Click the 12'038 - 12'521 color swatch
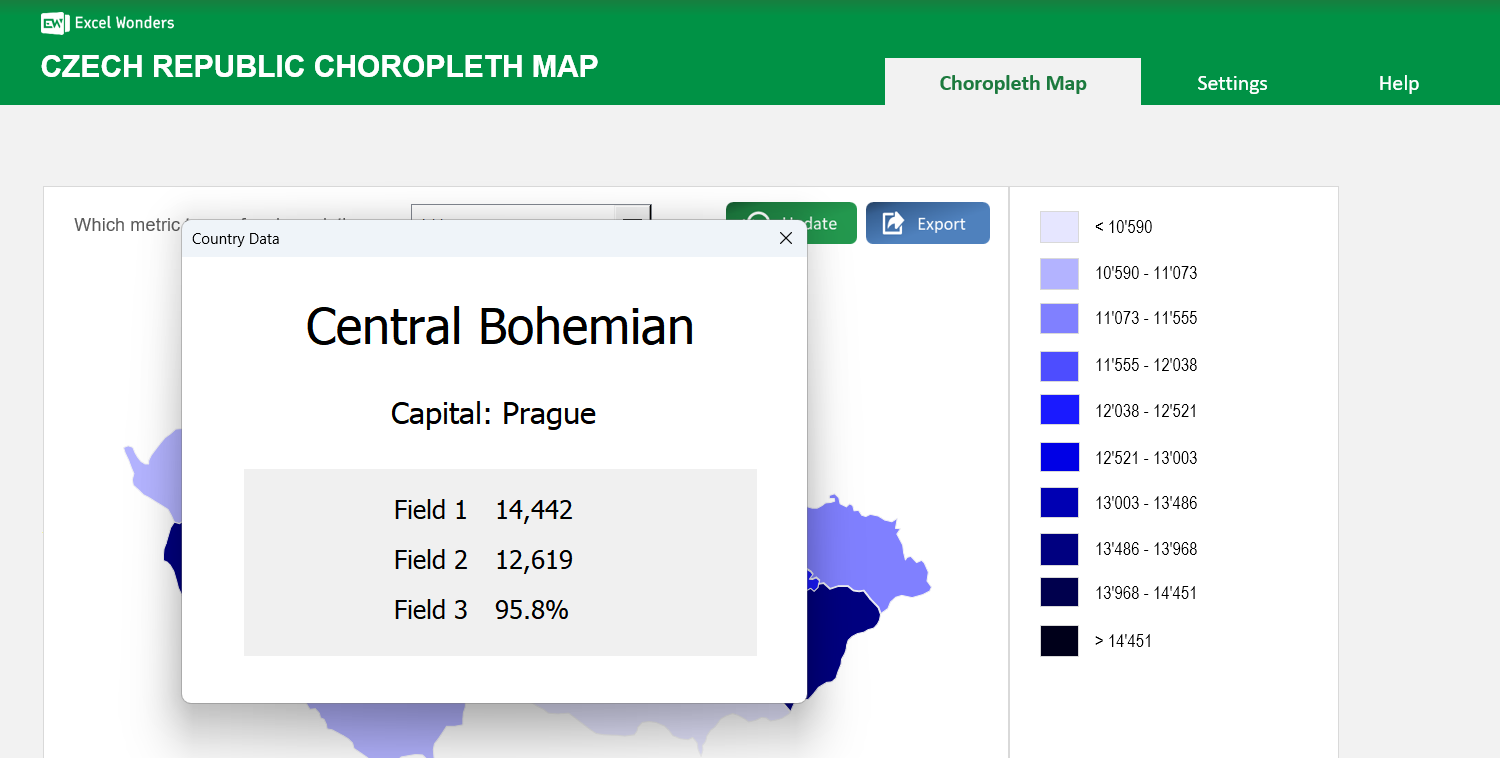 click(1059, 410)
